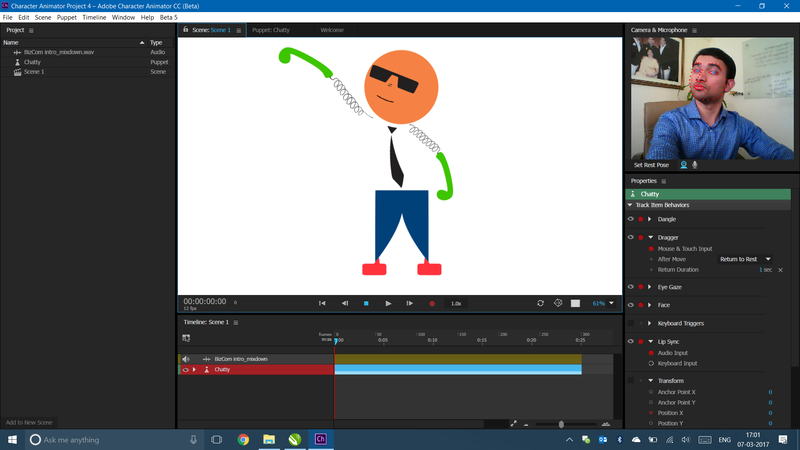Mute the BizCom intro_mixdown audio track
The height and width of the screenshot is (450, 800).
pyautogui.click(x=185, y=359)
